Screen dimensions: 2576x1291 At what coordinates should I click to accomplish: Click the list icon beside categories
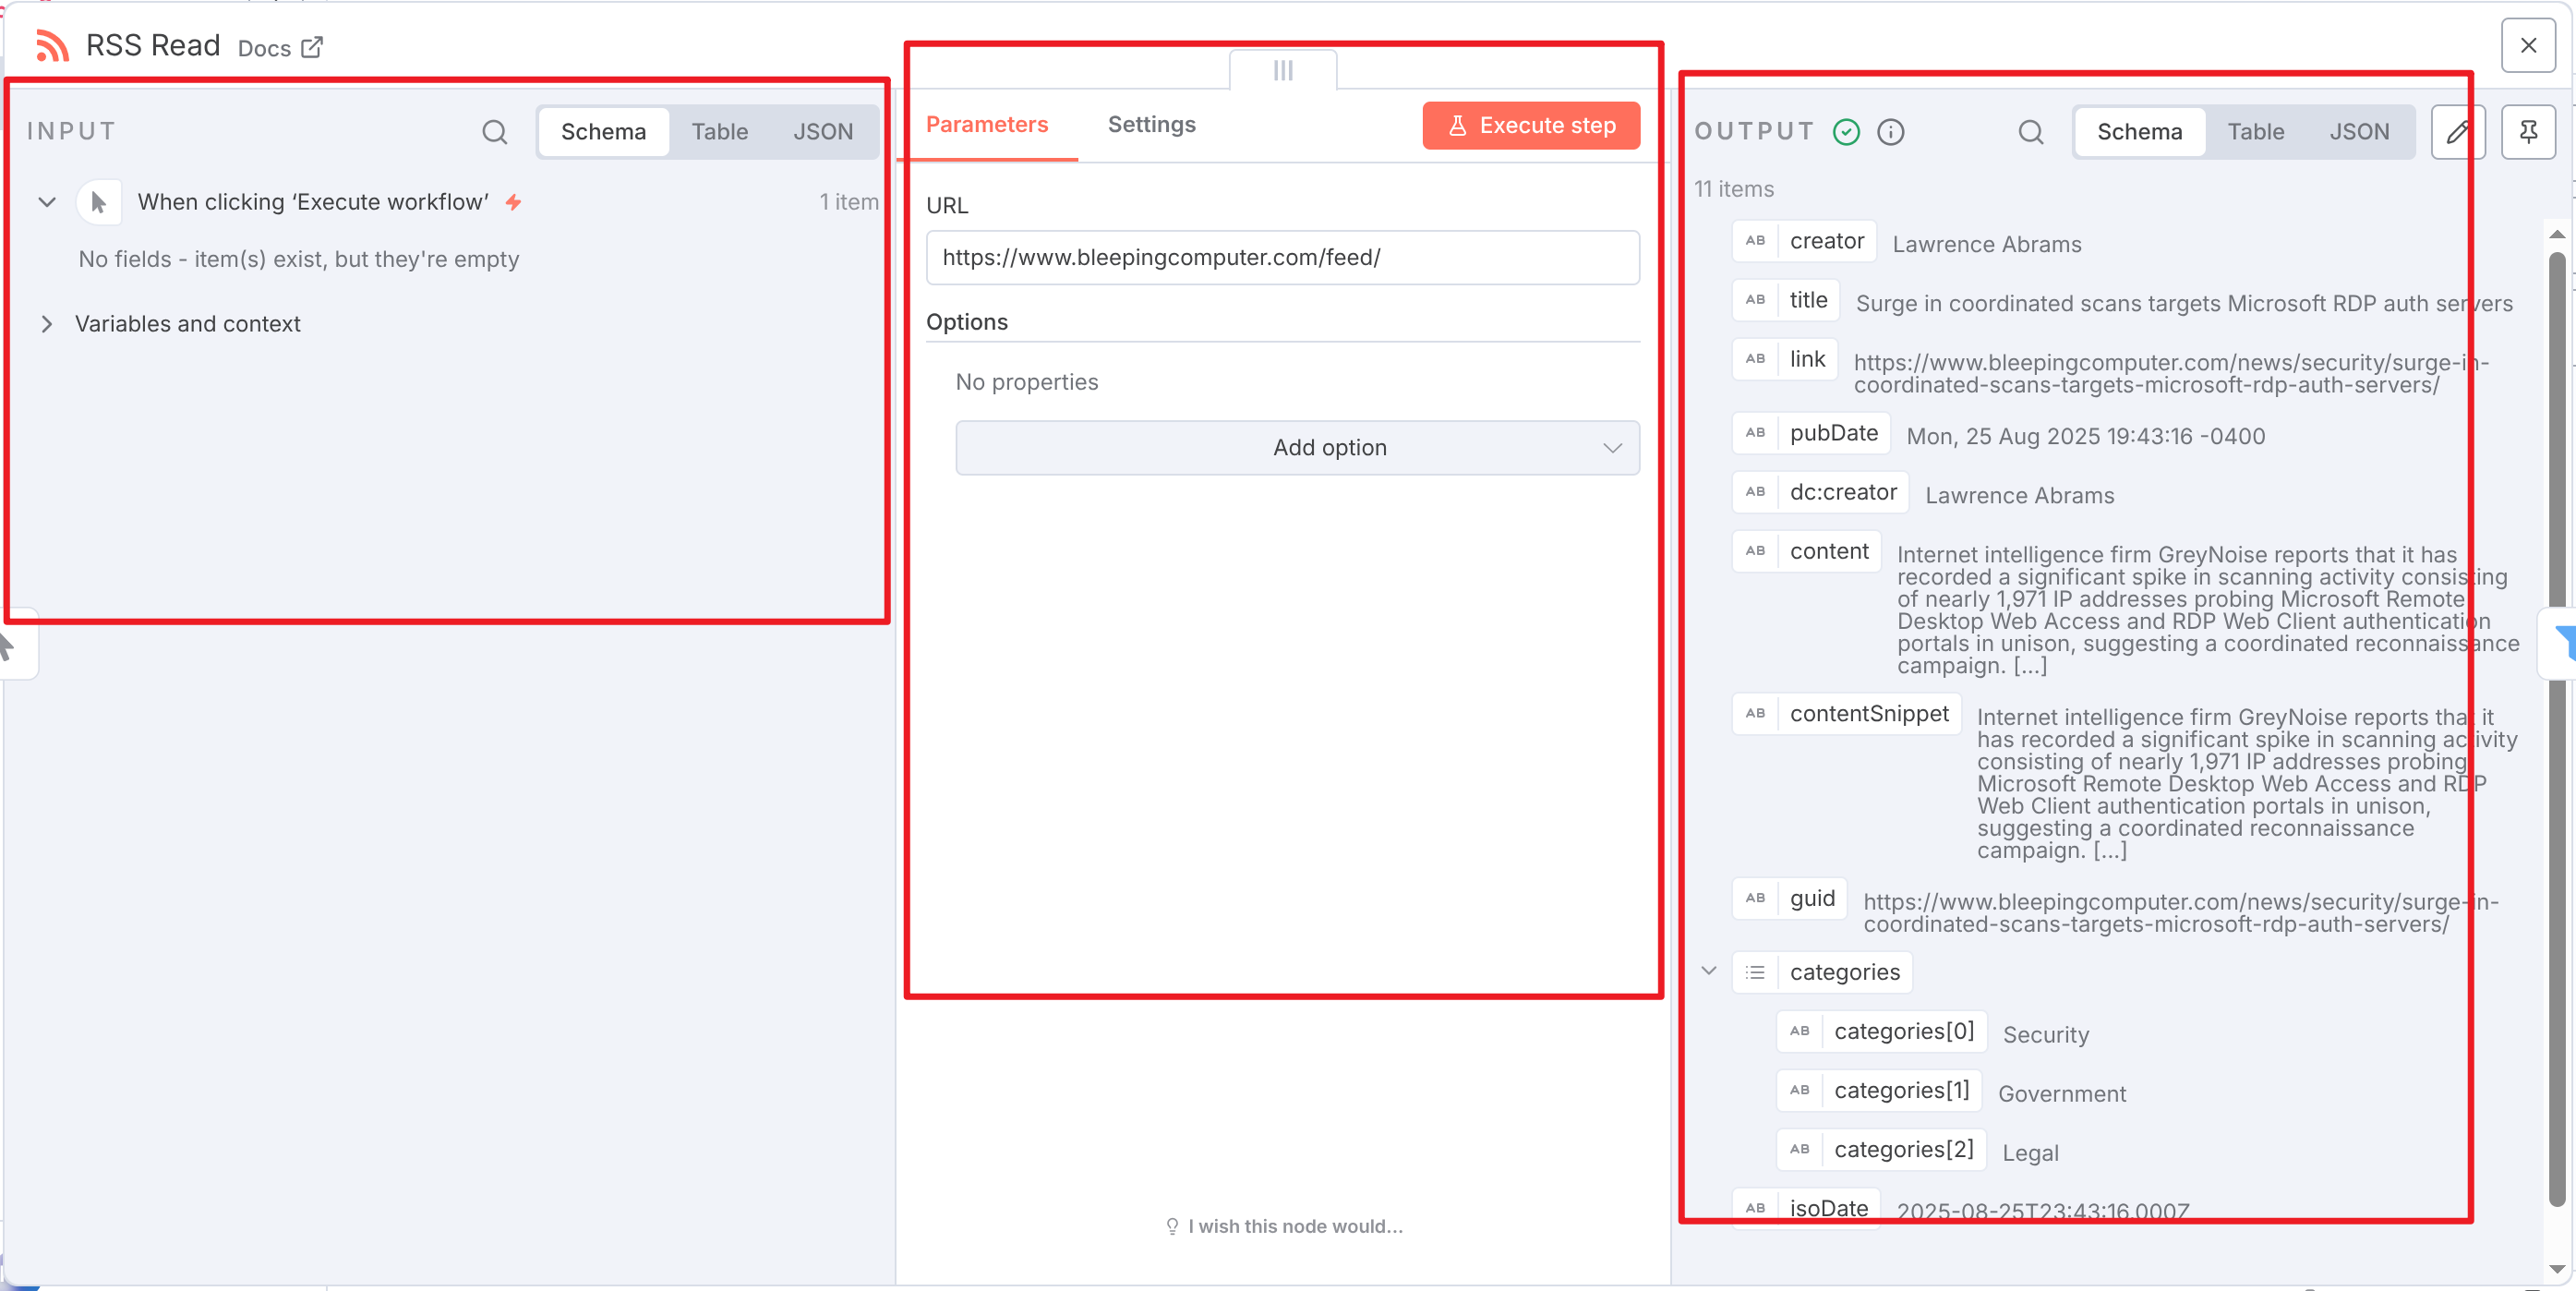click(x=1755, y=972)
